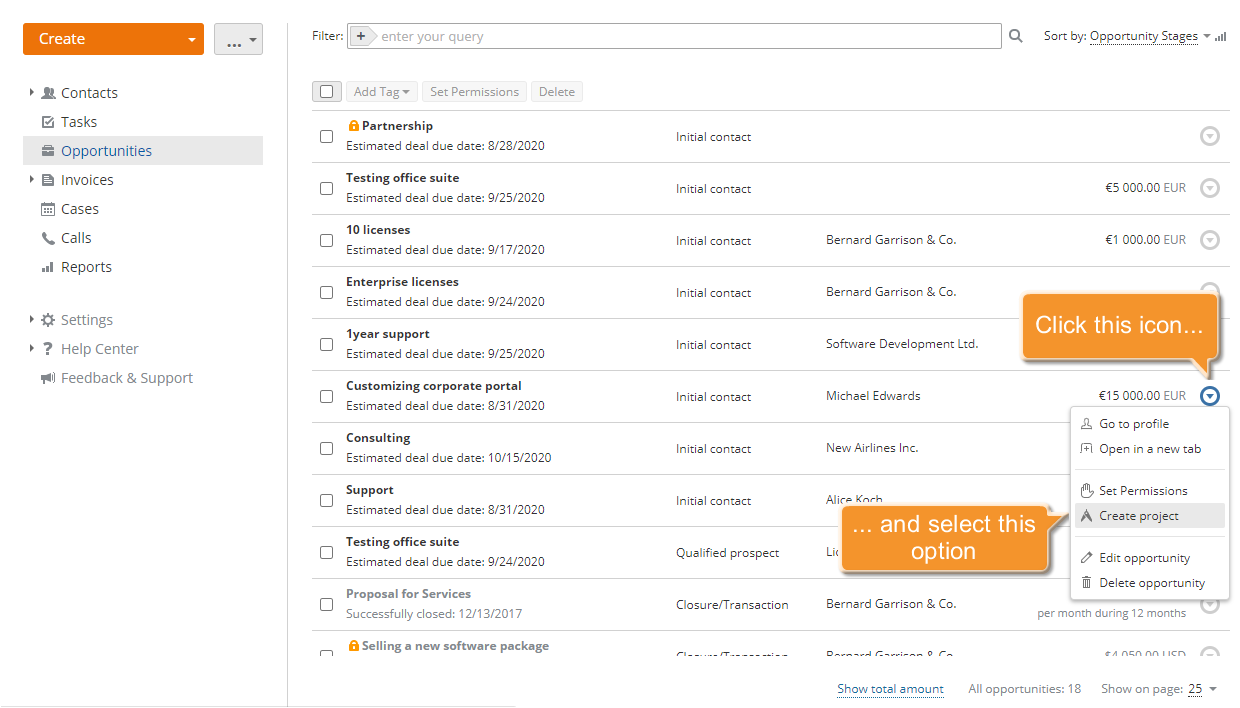The image size is (1240, 708).
Task: Open actions menu for Partnership row
Action: tap(1210, 136)
